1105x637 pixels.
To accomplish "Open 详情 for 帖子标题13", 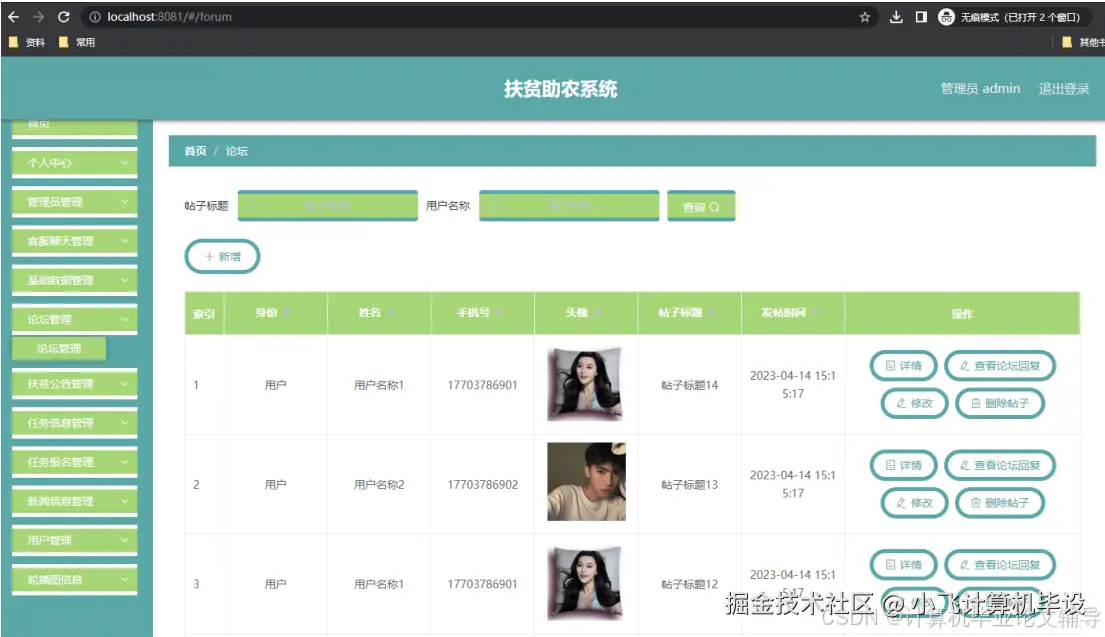I will 903,465.
